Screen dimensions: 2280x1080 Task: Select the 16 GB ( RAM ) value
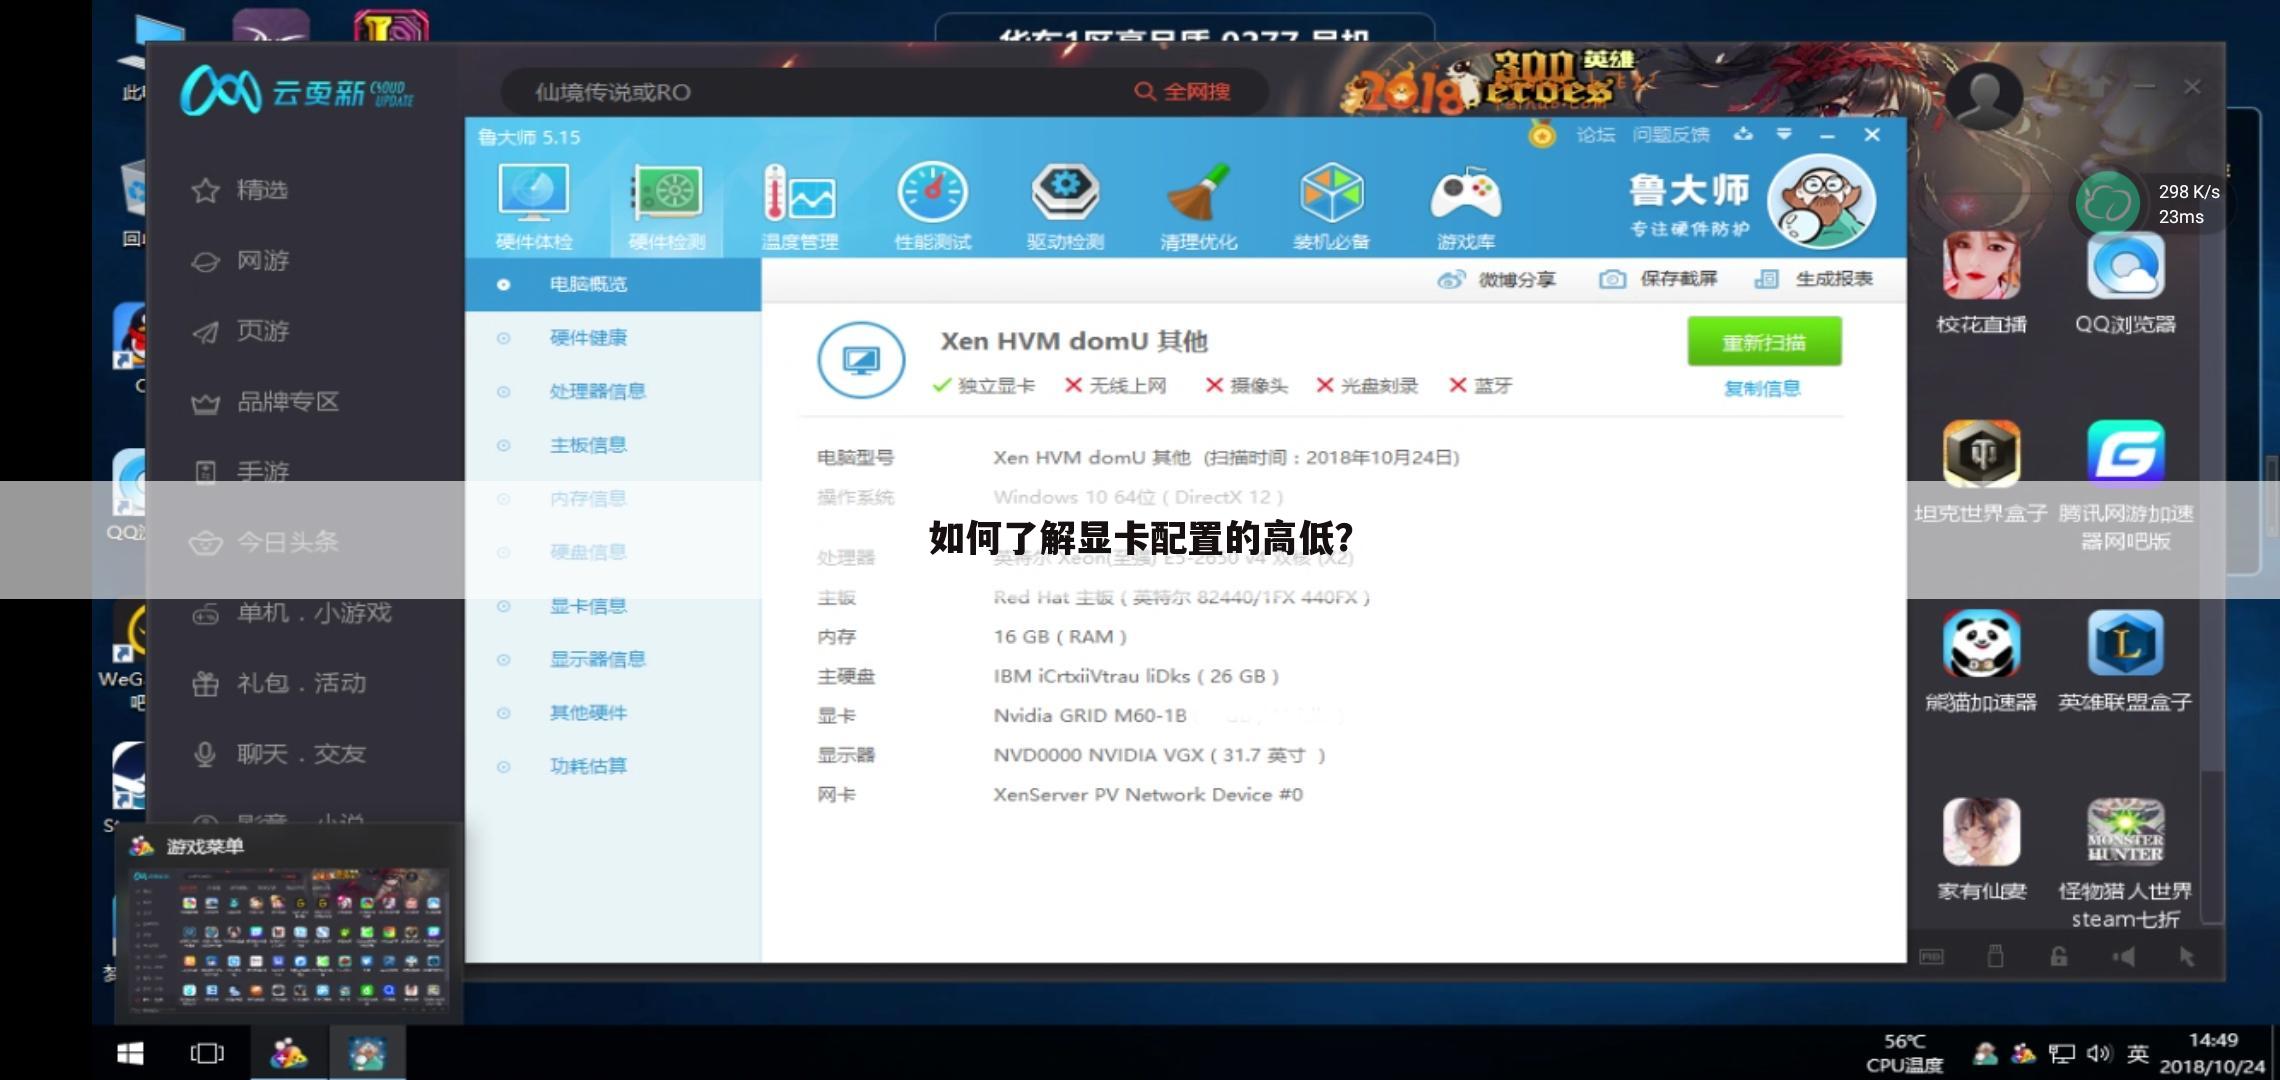[x=1060, y=637]
